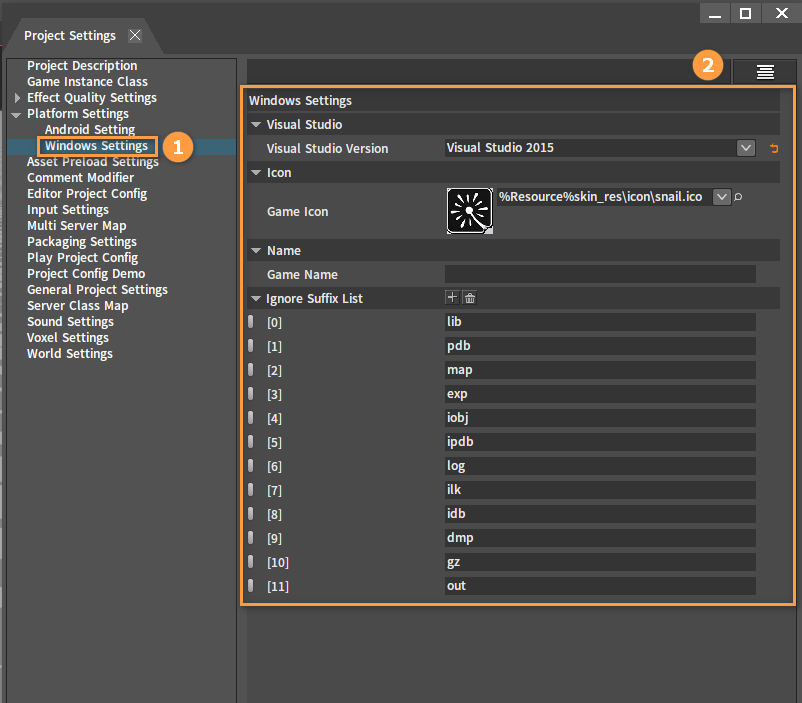Select Sound Settings in the sidebar
This screenshot has height=703, width=802.
[70, 321]
